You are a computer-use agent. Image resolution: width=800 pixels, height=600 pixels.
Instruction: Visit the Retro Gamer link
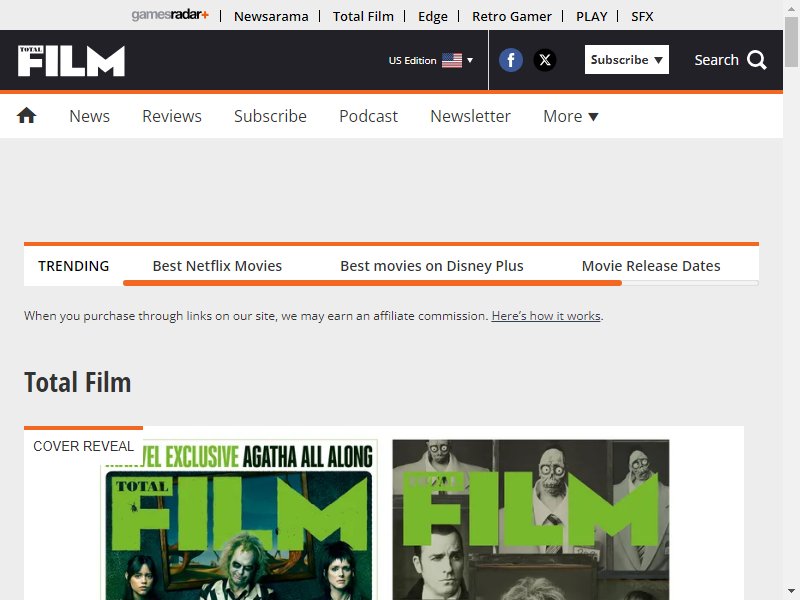(512, 16)
